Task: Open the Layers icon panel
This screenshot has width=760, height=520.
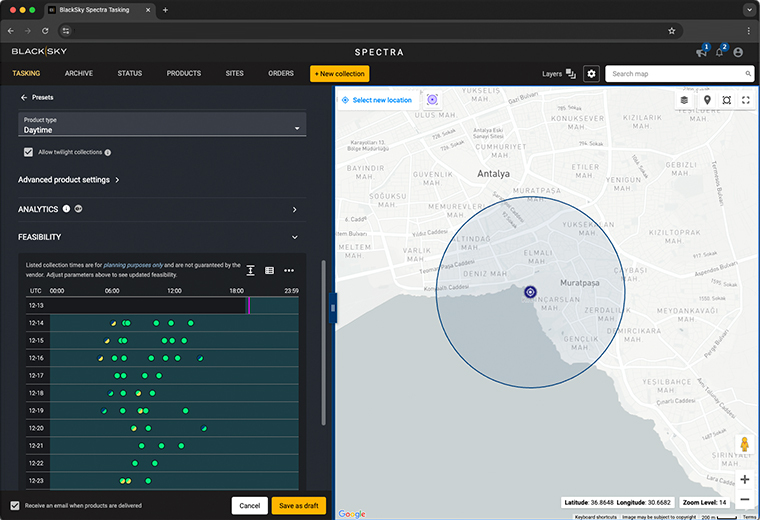Action: [571, 74]
